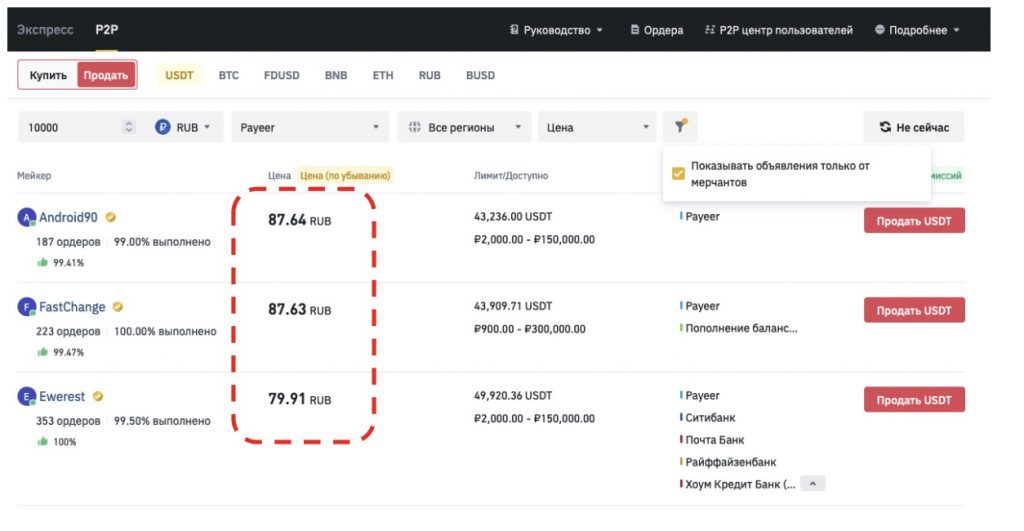Click ₽900.00 - ₽300,000.00 limit

(x=530, y=329)
